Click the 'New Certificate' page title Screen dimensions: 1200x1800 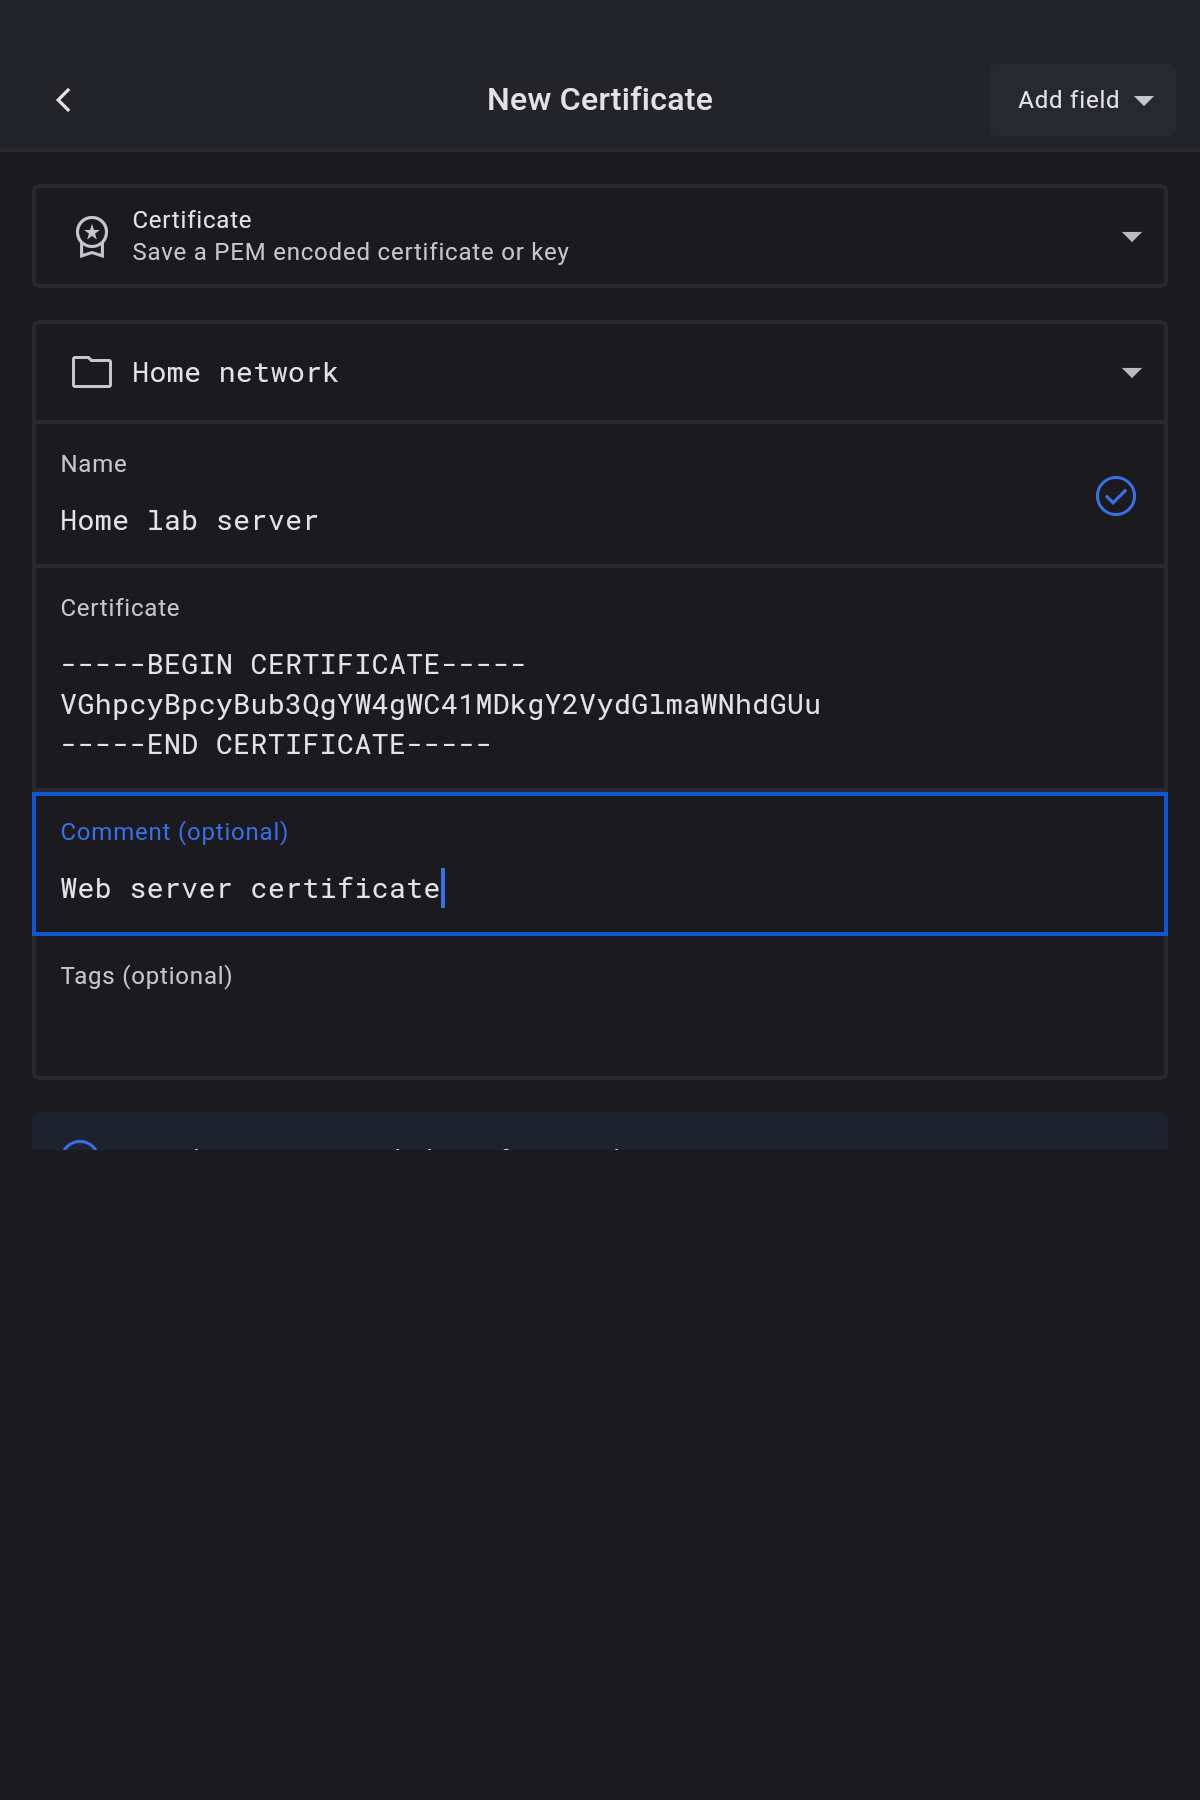pos(600,100)
